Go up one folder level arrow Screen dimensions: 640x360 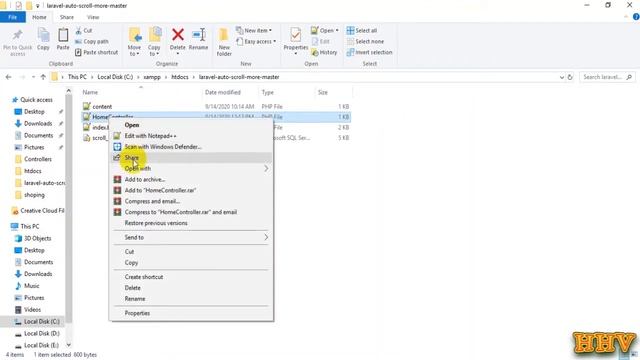point(43,77)
